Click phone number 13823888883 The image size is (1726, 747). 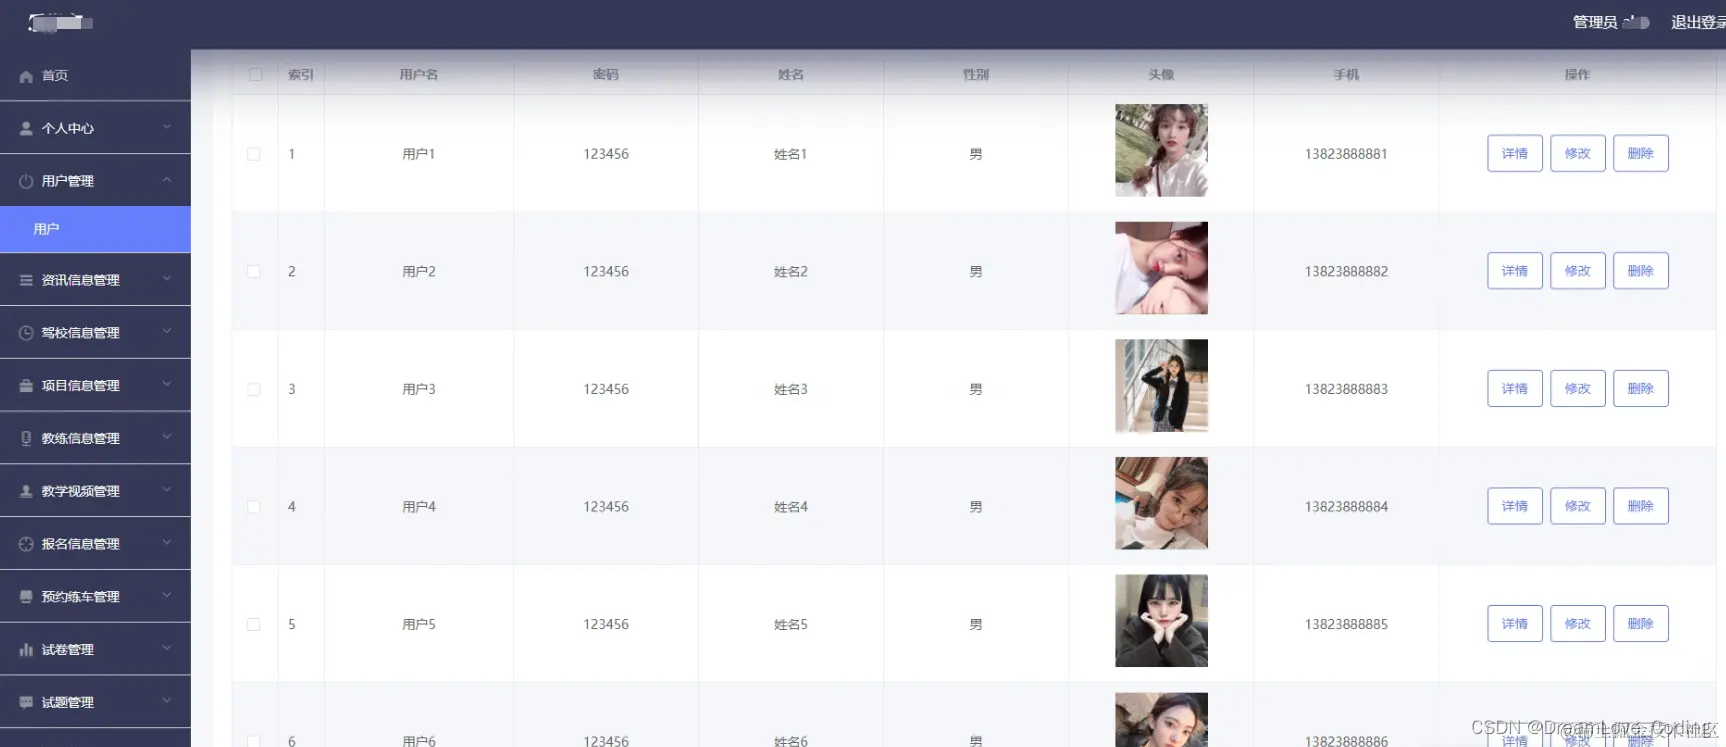(1346, 389)
